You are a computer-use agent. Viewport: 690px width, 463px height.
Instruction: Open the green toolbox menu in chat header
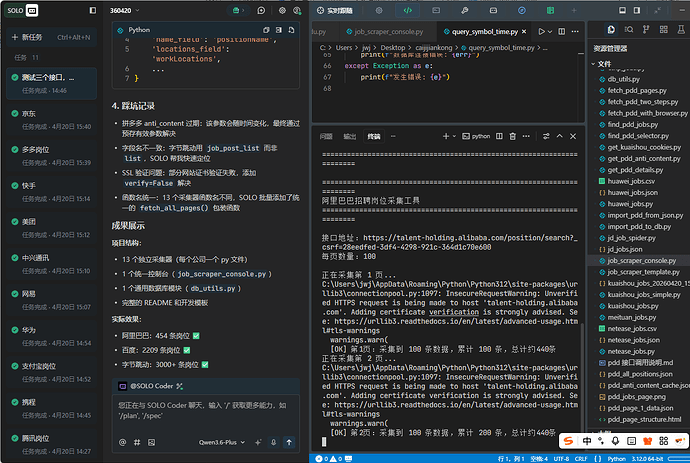238,10
